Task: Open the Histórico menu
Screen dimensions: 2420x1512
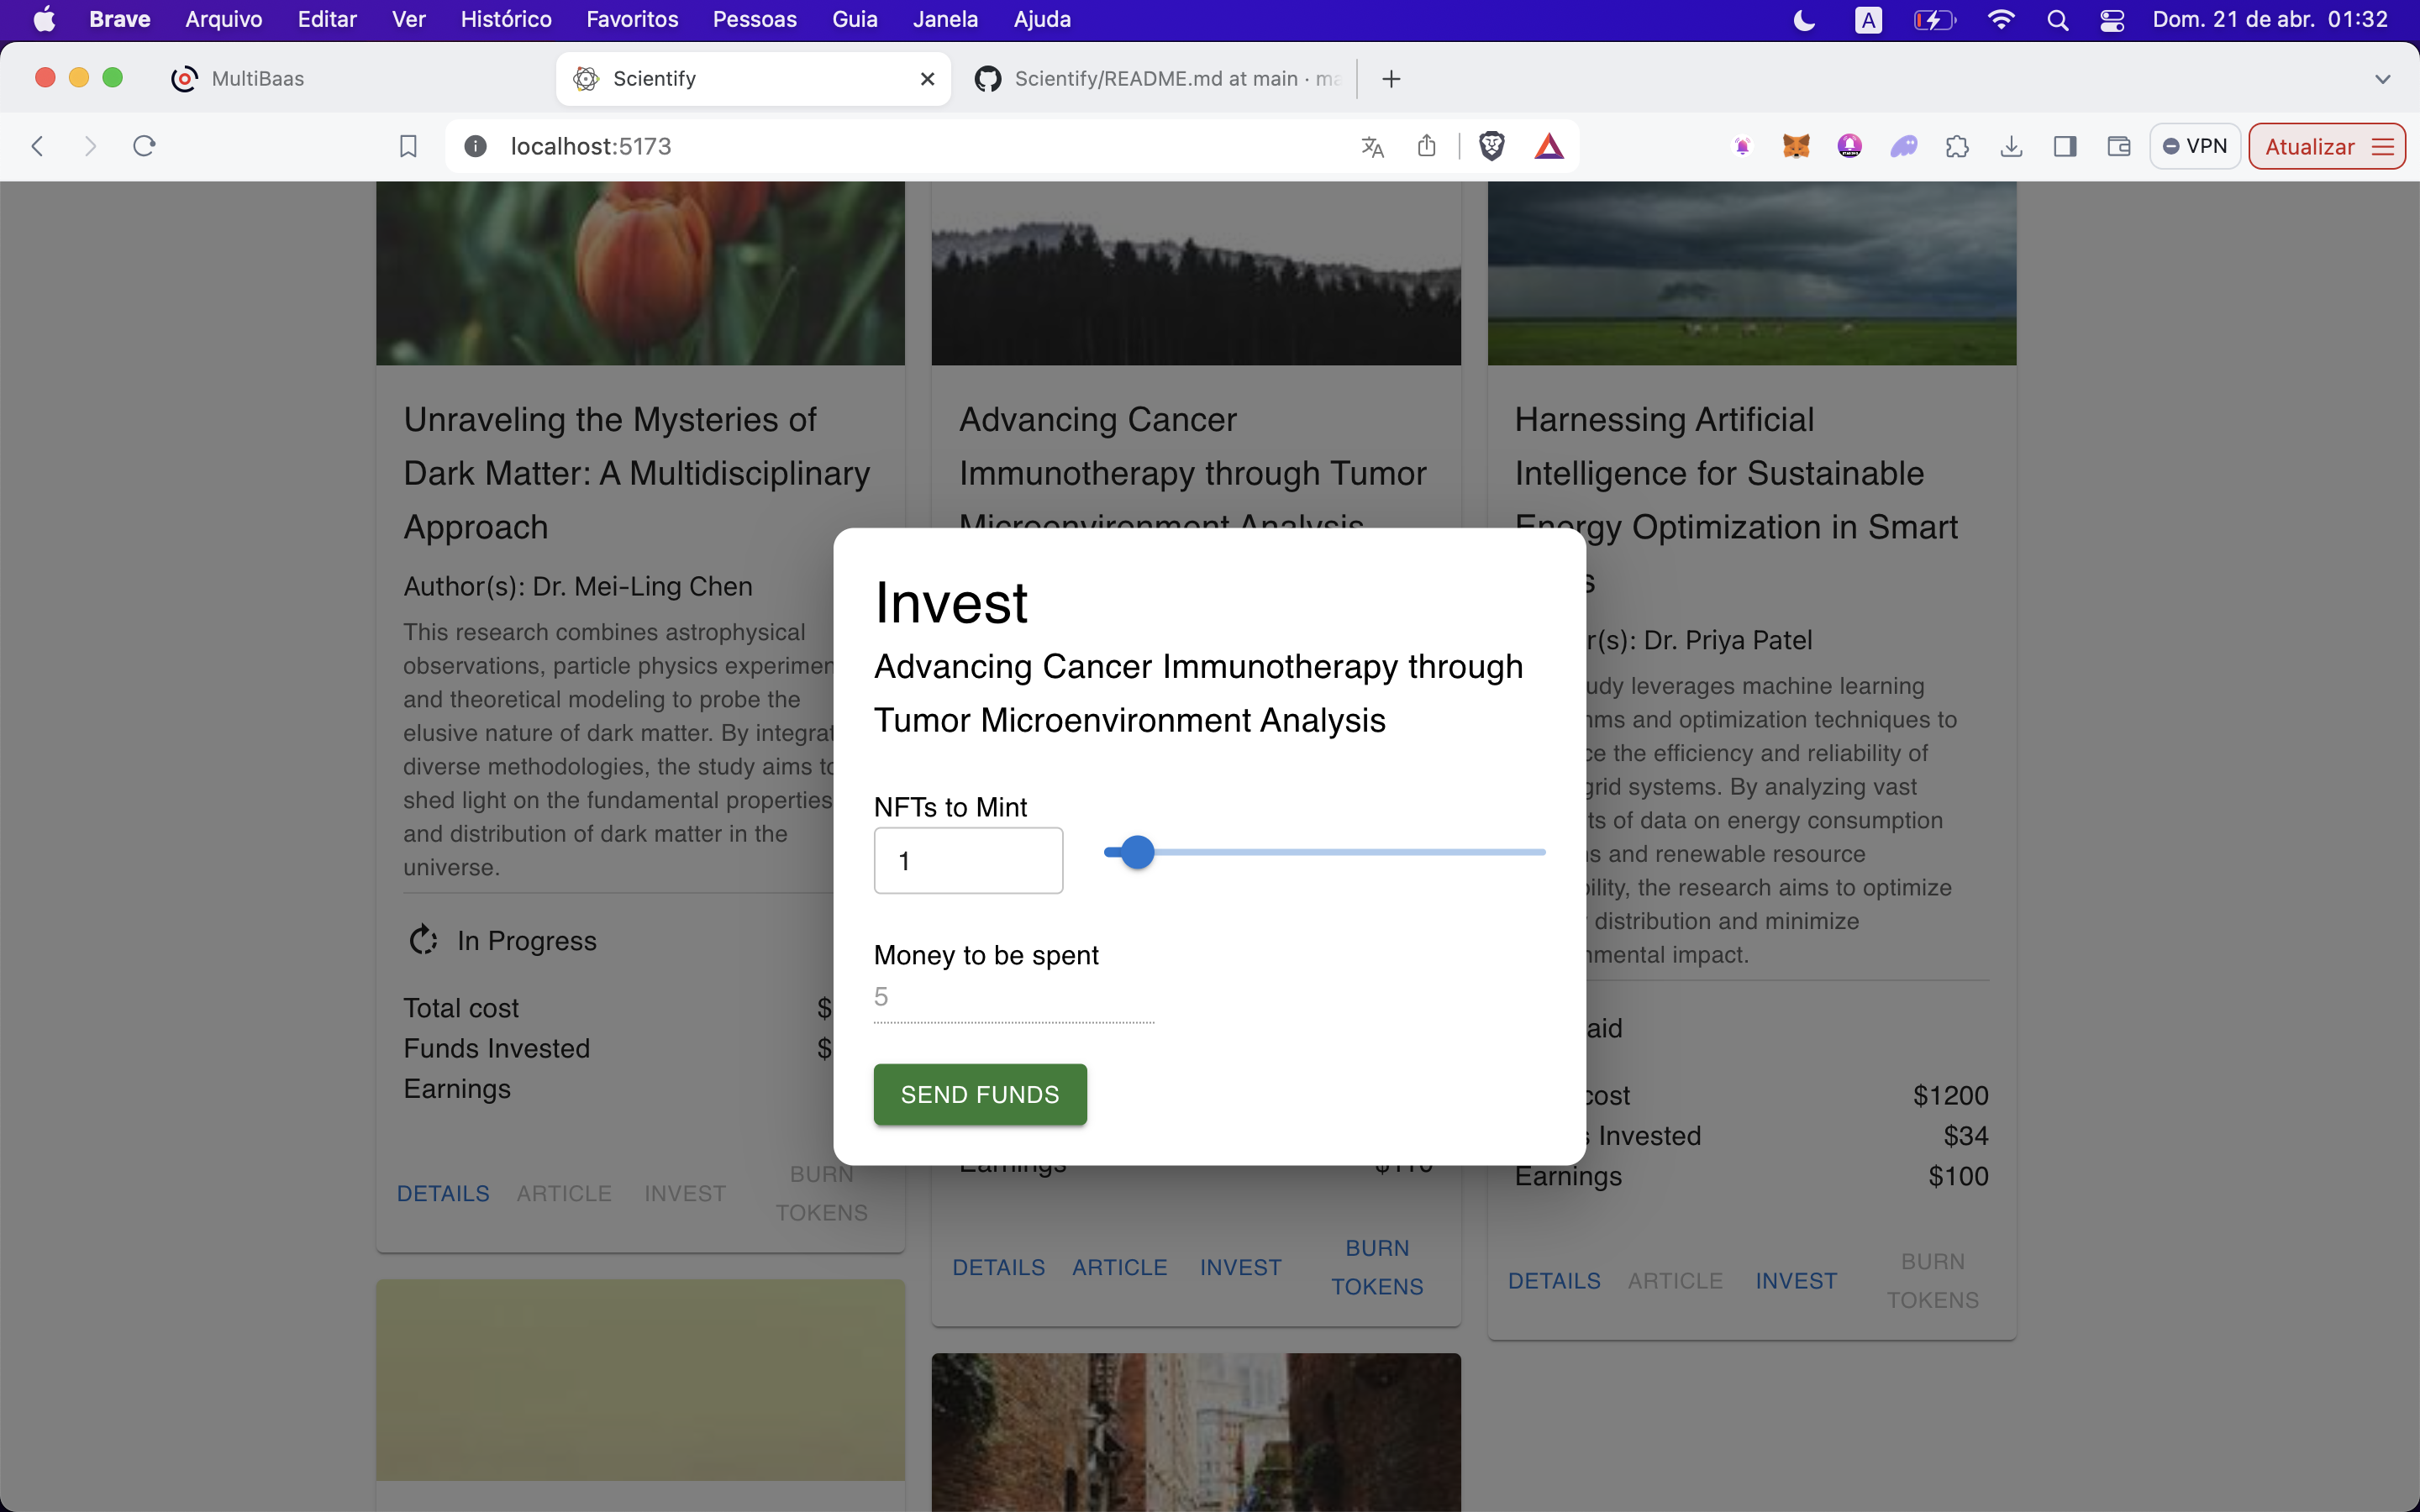Action: click(506, 20)
